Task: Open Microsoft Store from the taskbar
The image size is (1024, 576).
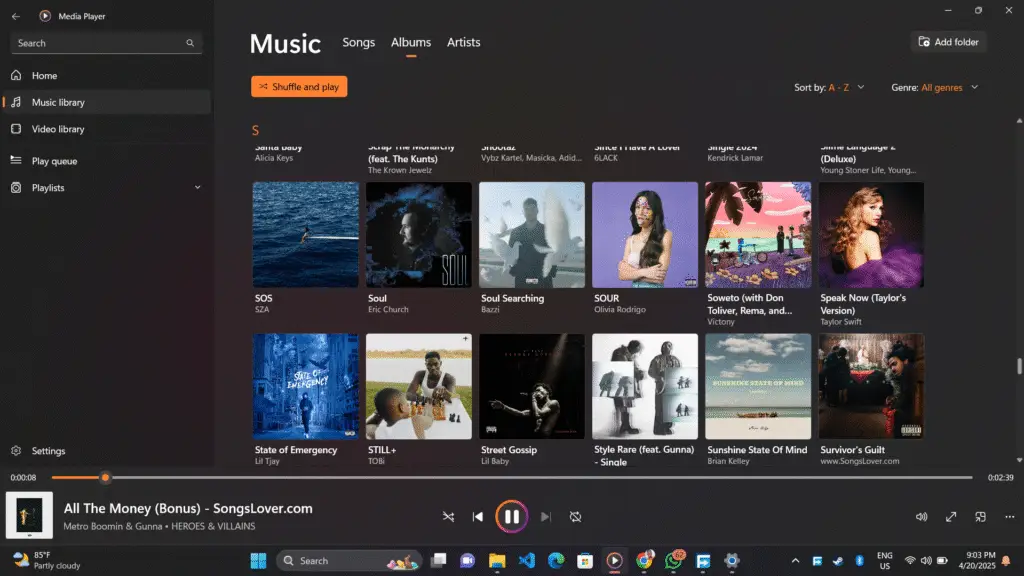Action: pyautogui.click(x=585, y=560)
